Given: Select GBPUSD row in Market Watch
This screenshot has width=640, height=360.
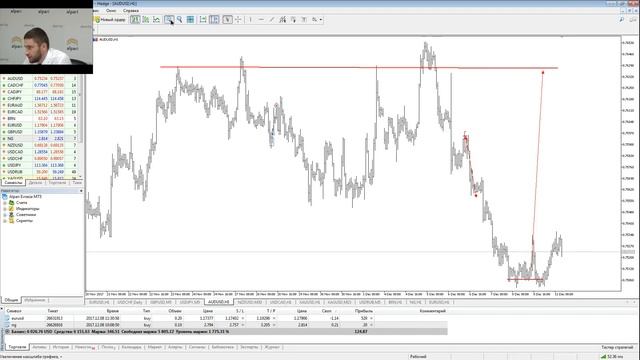Looking at the screenshot, I should tap(40, 132).
